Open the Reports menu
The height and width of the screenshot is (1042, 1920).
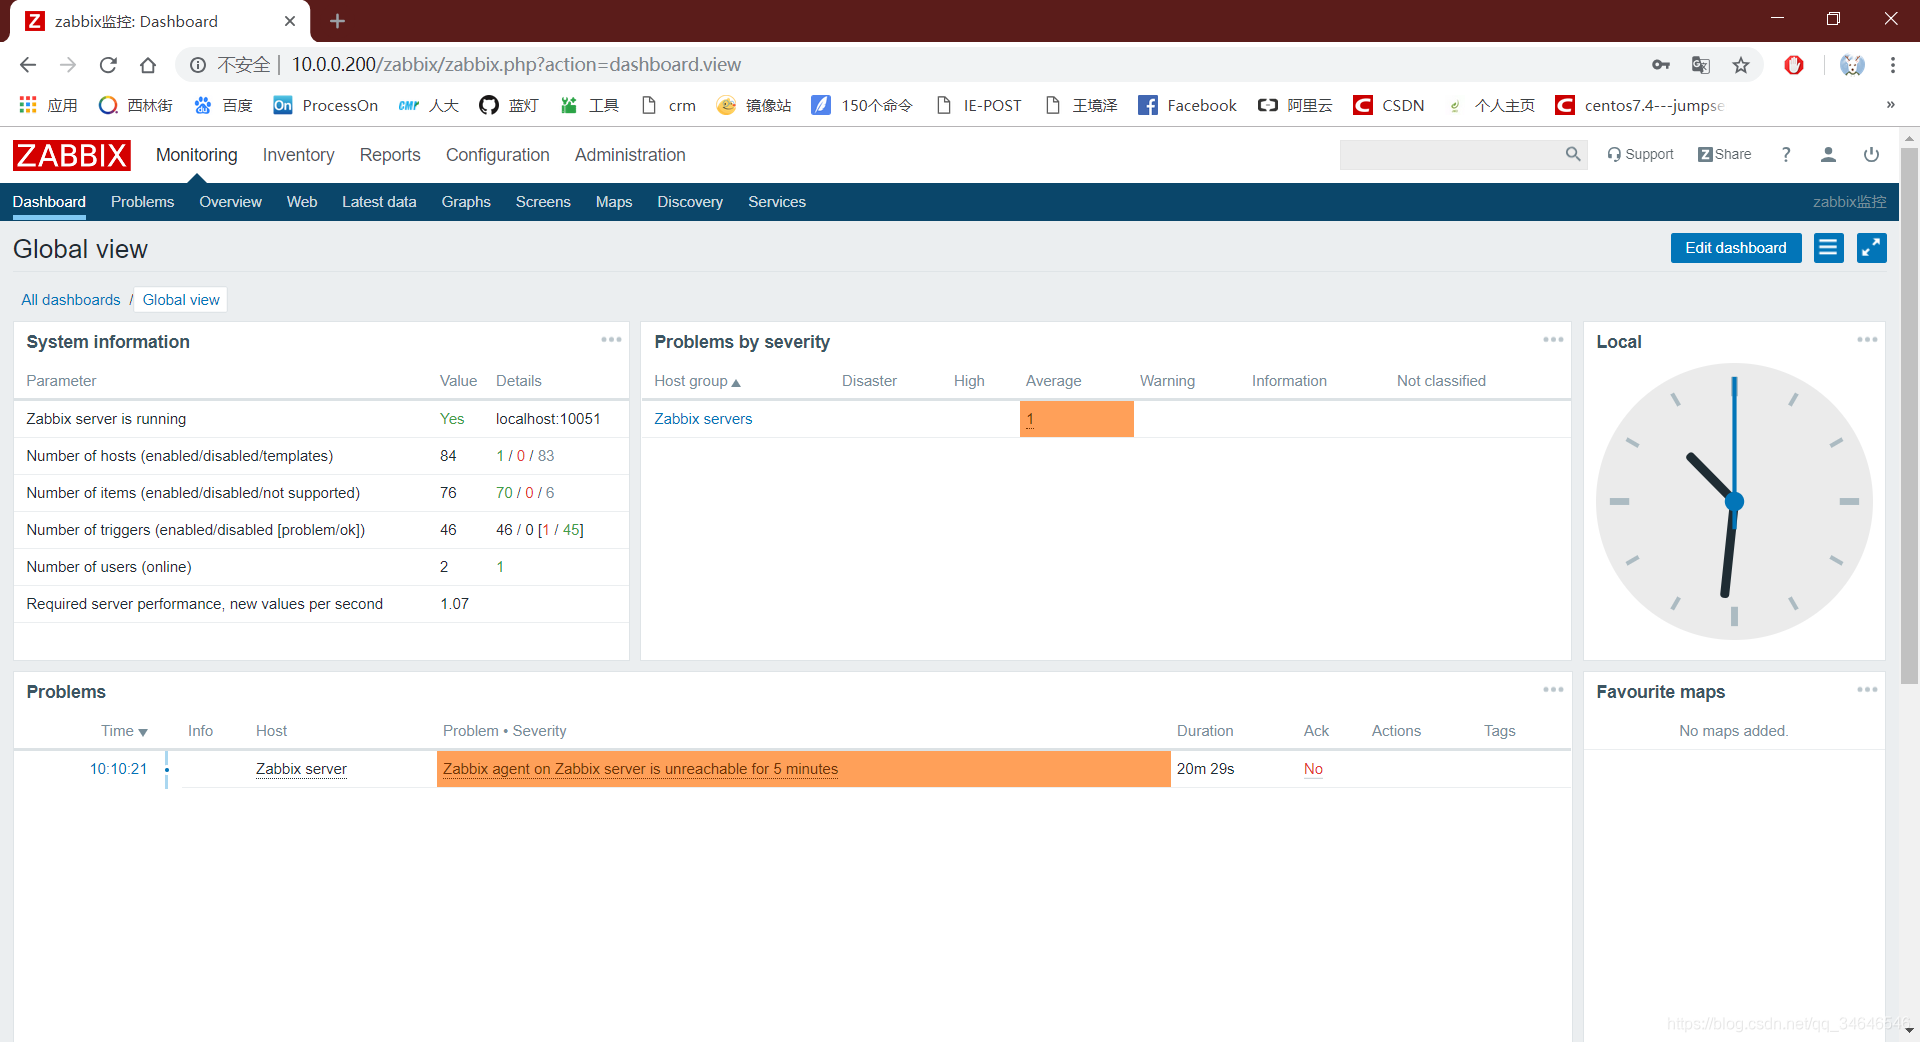(390, 155)
